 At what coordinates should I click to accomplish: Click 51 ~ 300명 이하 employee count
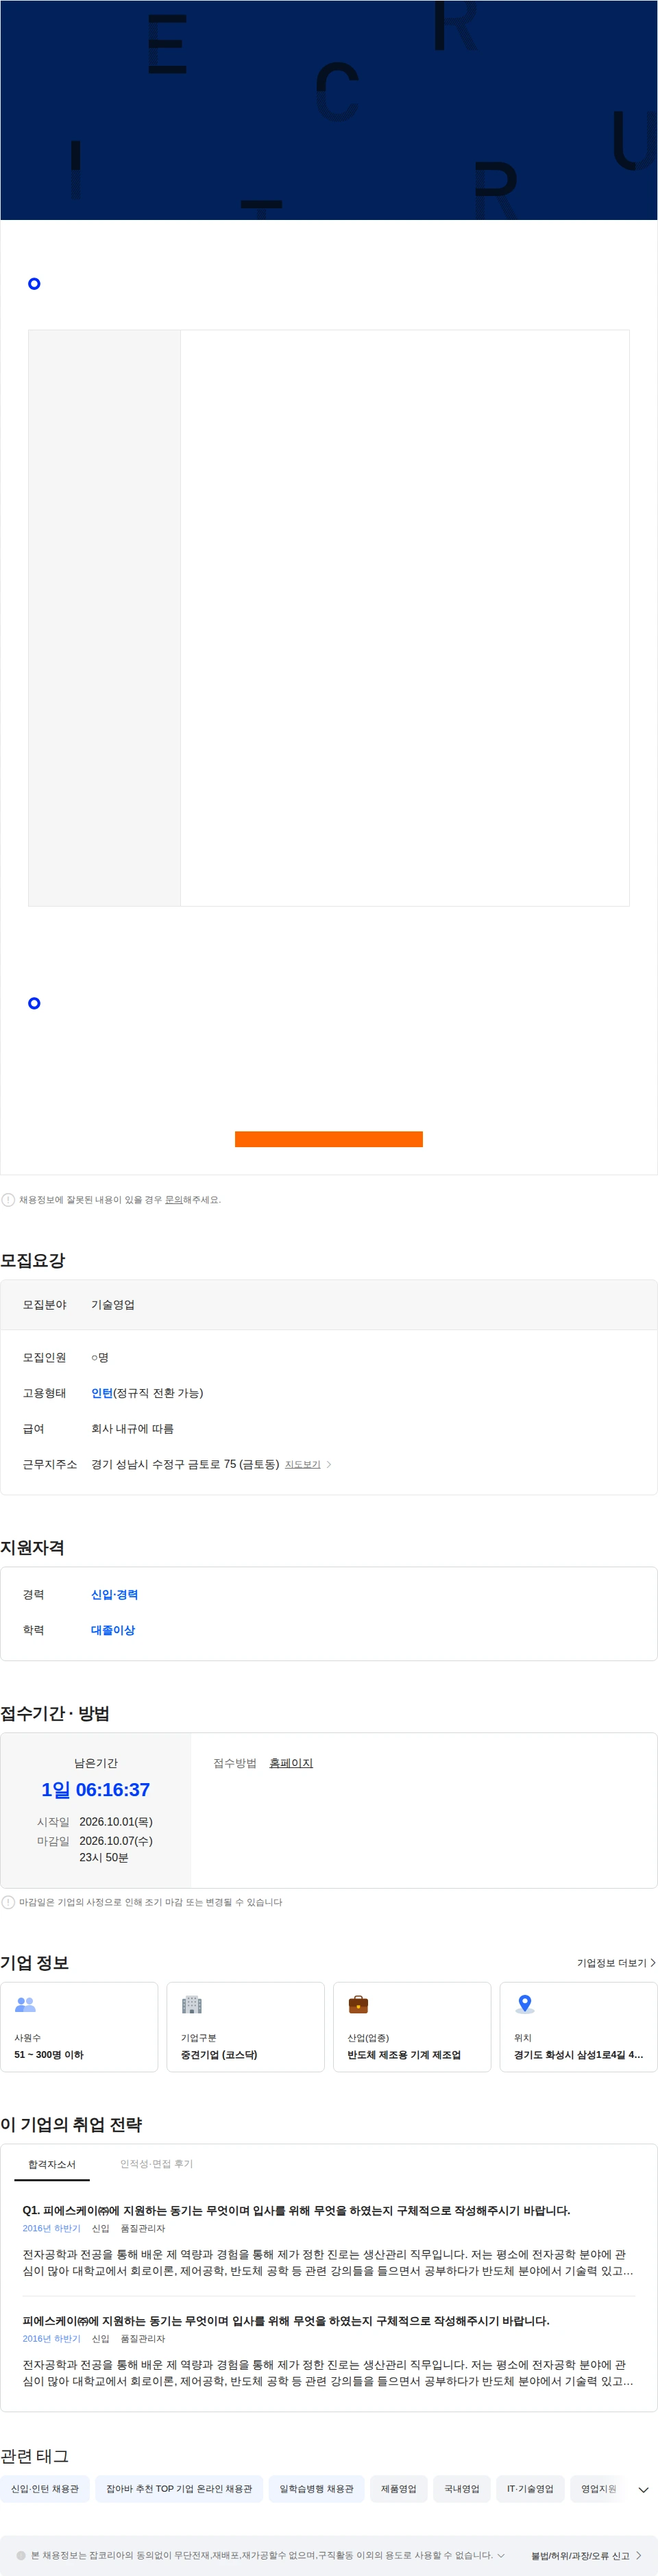[49, 2055]
